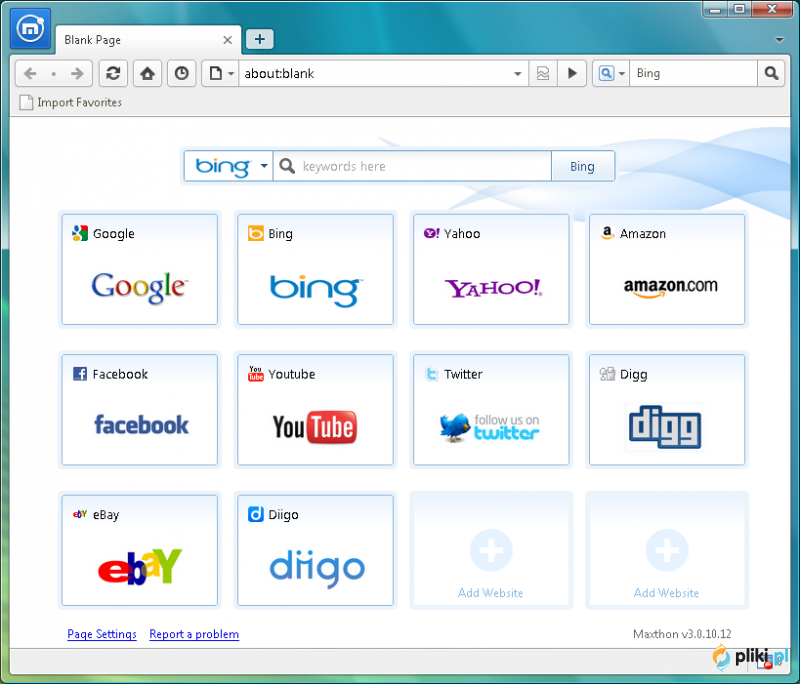This screenshot has width=800, height=684.
Task: Open toolbar search engine dropdown arrow
Action: 621,74
